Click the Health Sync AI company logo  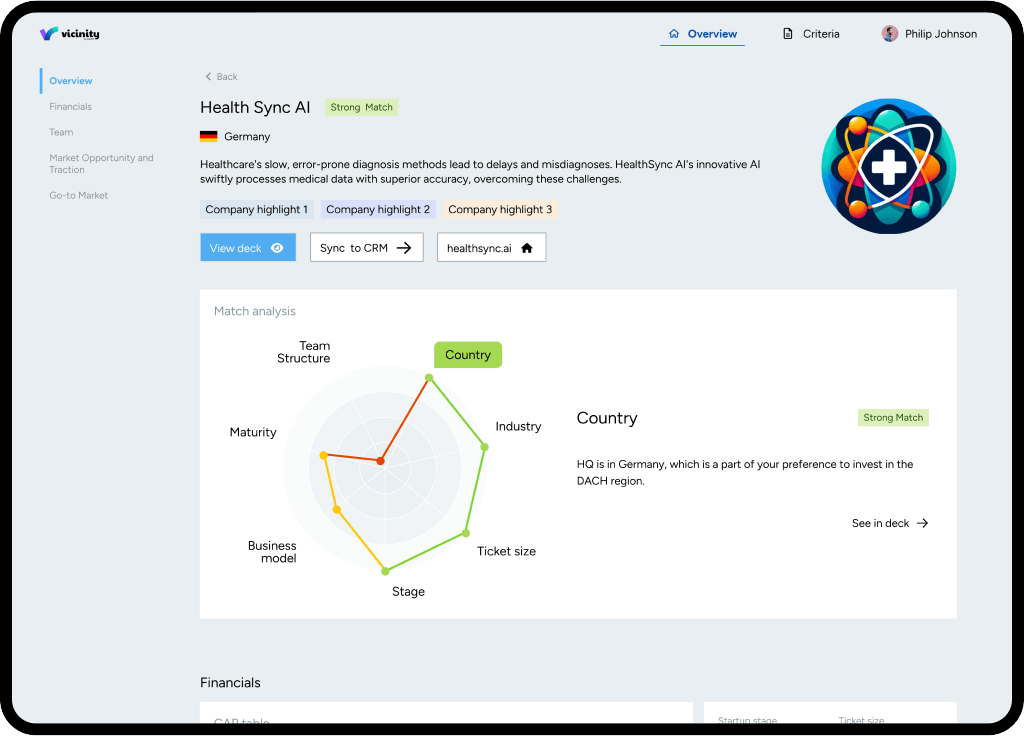click(888, 166)
